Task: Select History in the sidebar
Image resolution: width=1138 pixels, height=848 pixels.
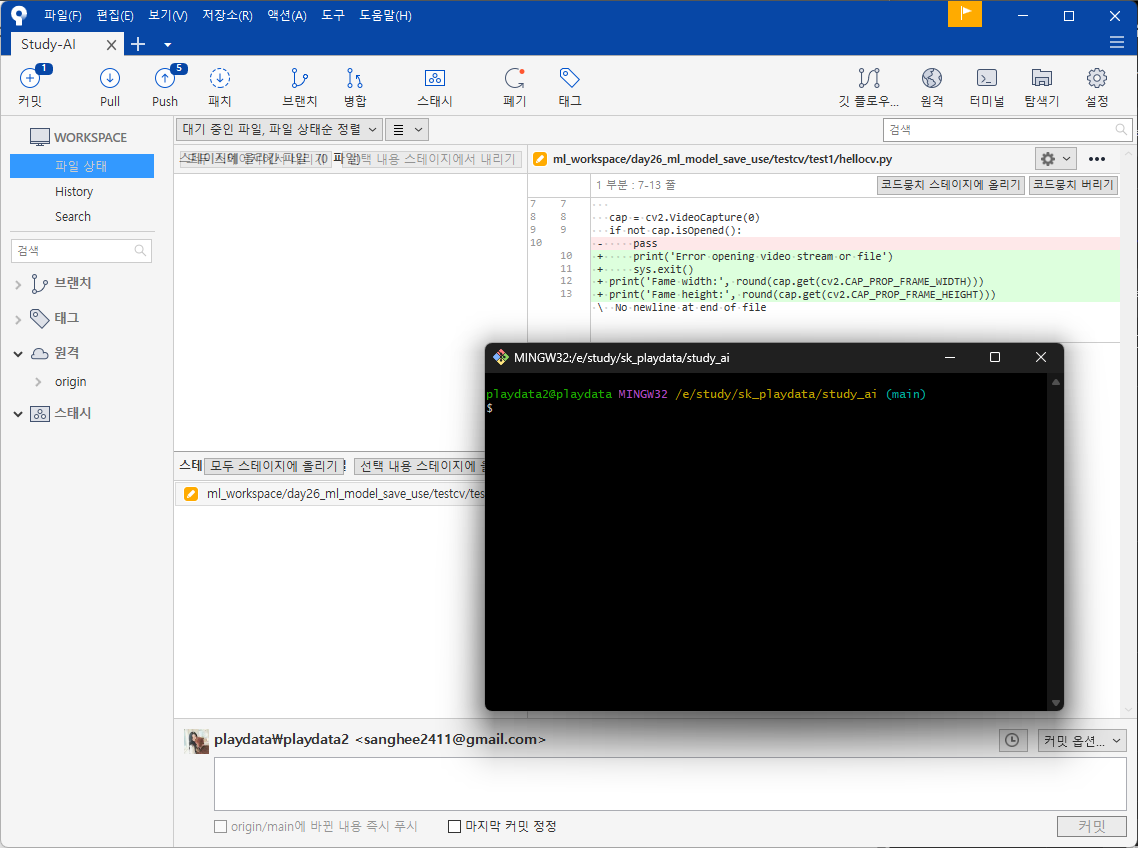Action: tap(74, 192)
